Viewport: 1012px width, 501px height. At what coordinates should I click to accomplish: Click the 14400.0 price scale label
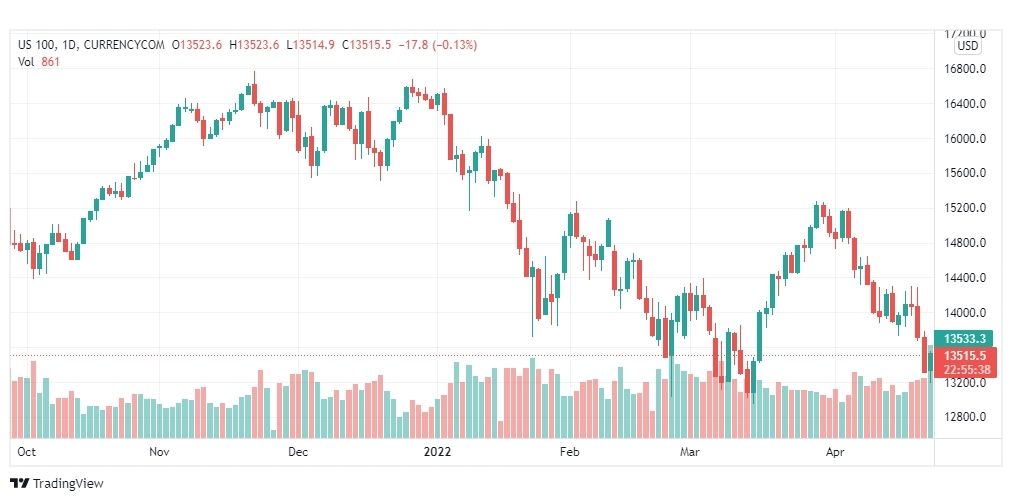click(966, 278)
